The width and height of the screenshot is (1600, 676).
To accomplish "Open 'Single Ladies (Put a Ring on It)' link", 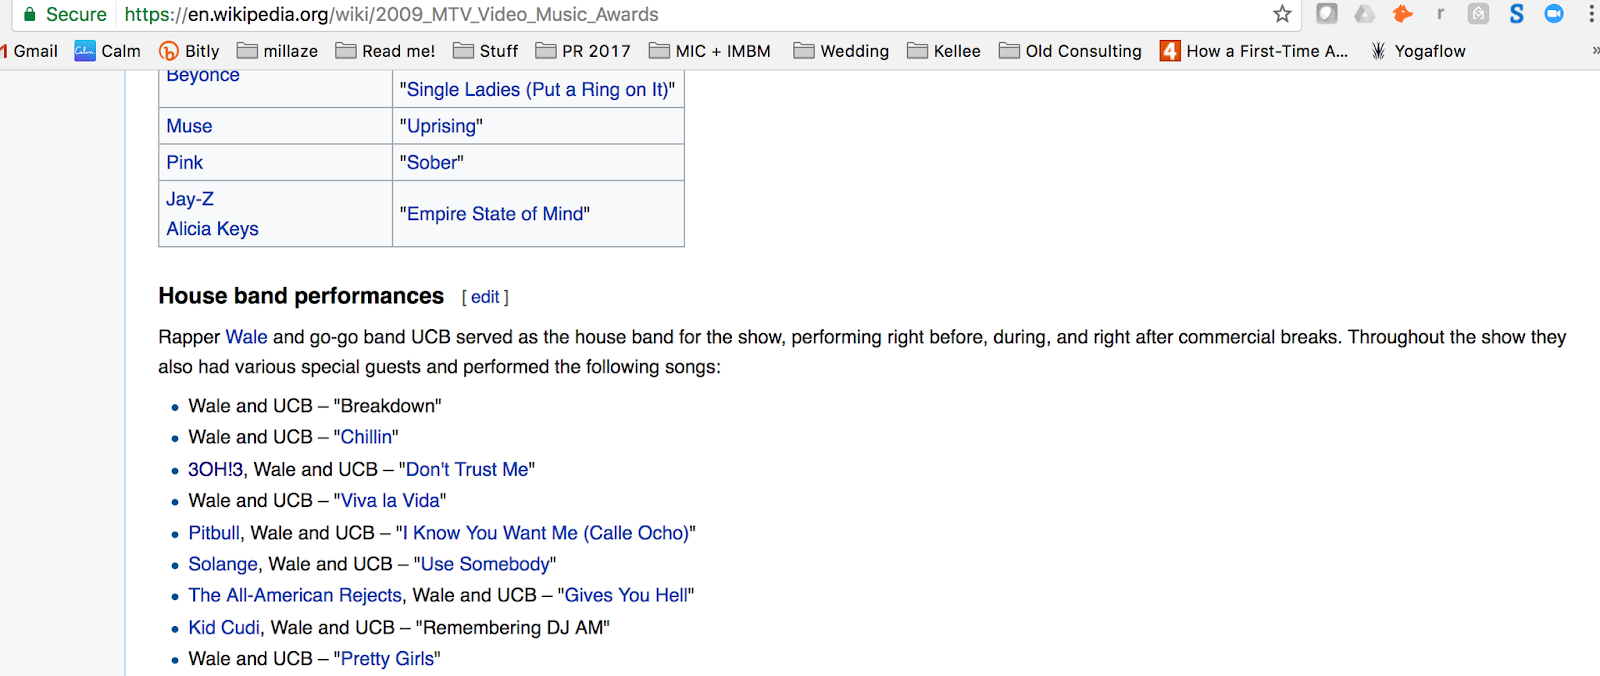I will click(x=537, y=90).
